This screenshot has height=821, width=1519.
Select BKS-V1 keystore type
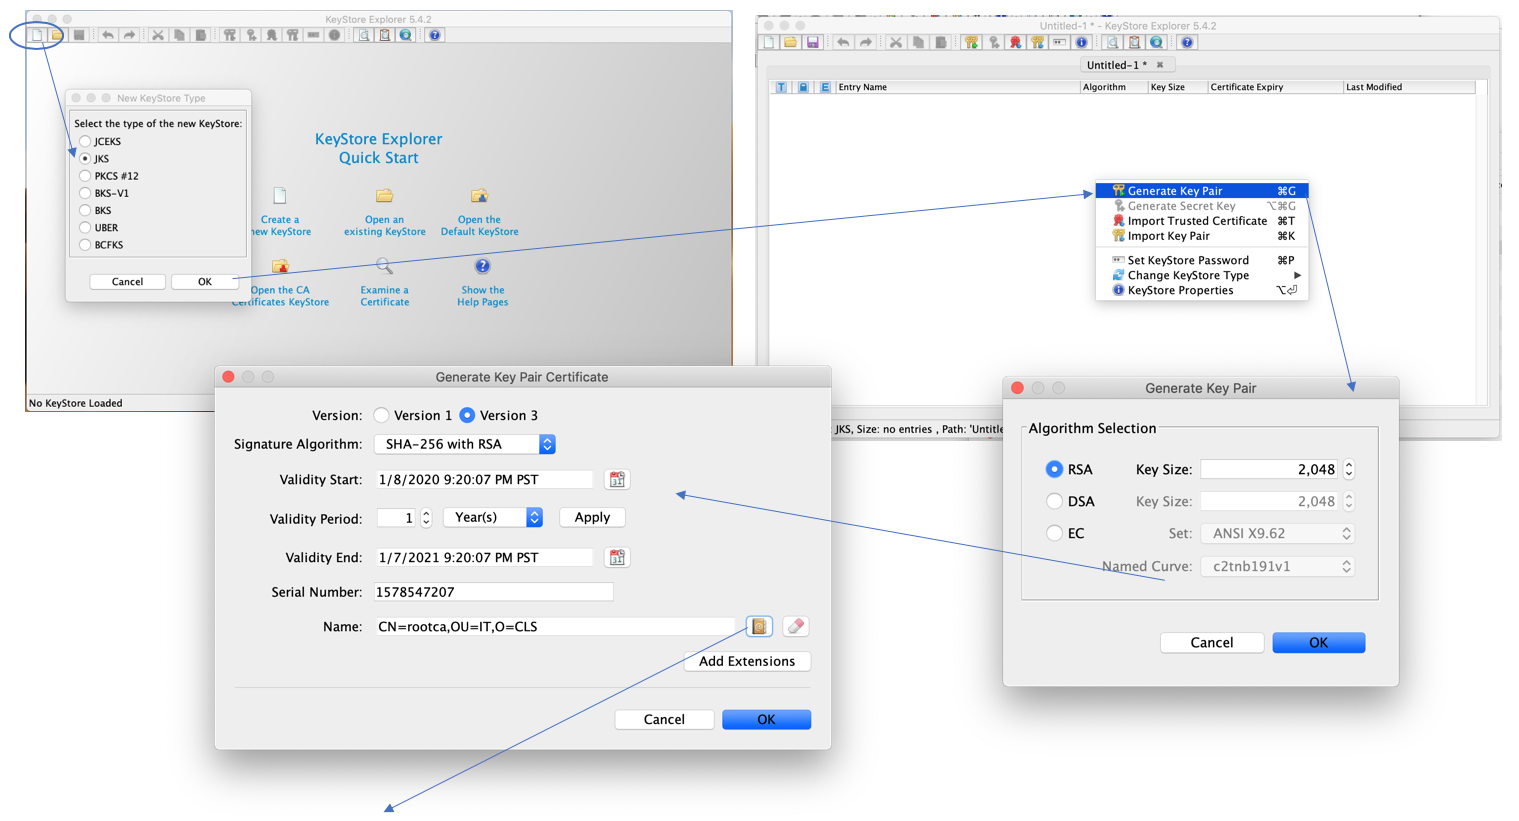pyautogui.click(x=85, y=193)
